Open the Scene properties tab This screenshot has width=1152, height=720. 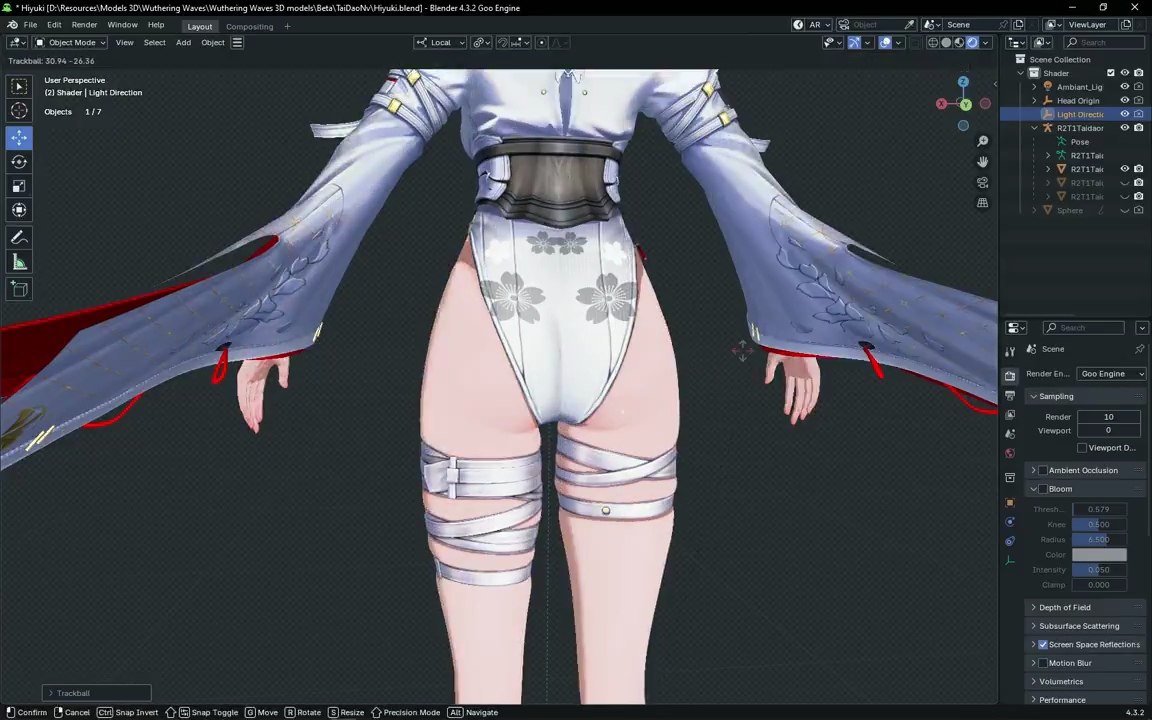click(1010, 434)
